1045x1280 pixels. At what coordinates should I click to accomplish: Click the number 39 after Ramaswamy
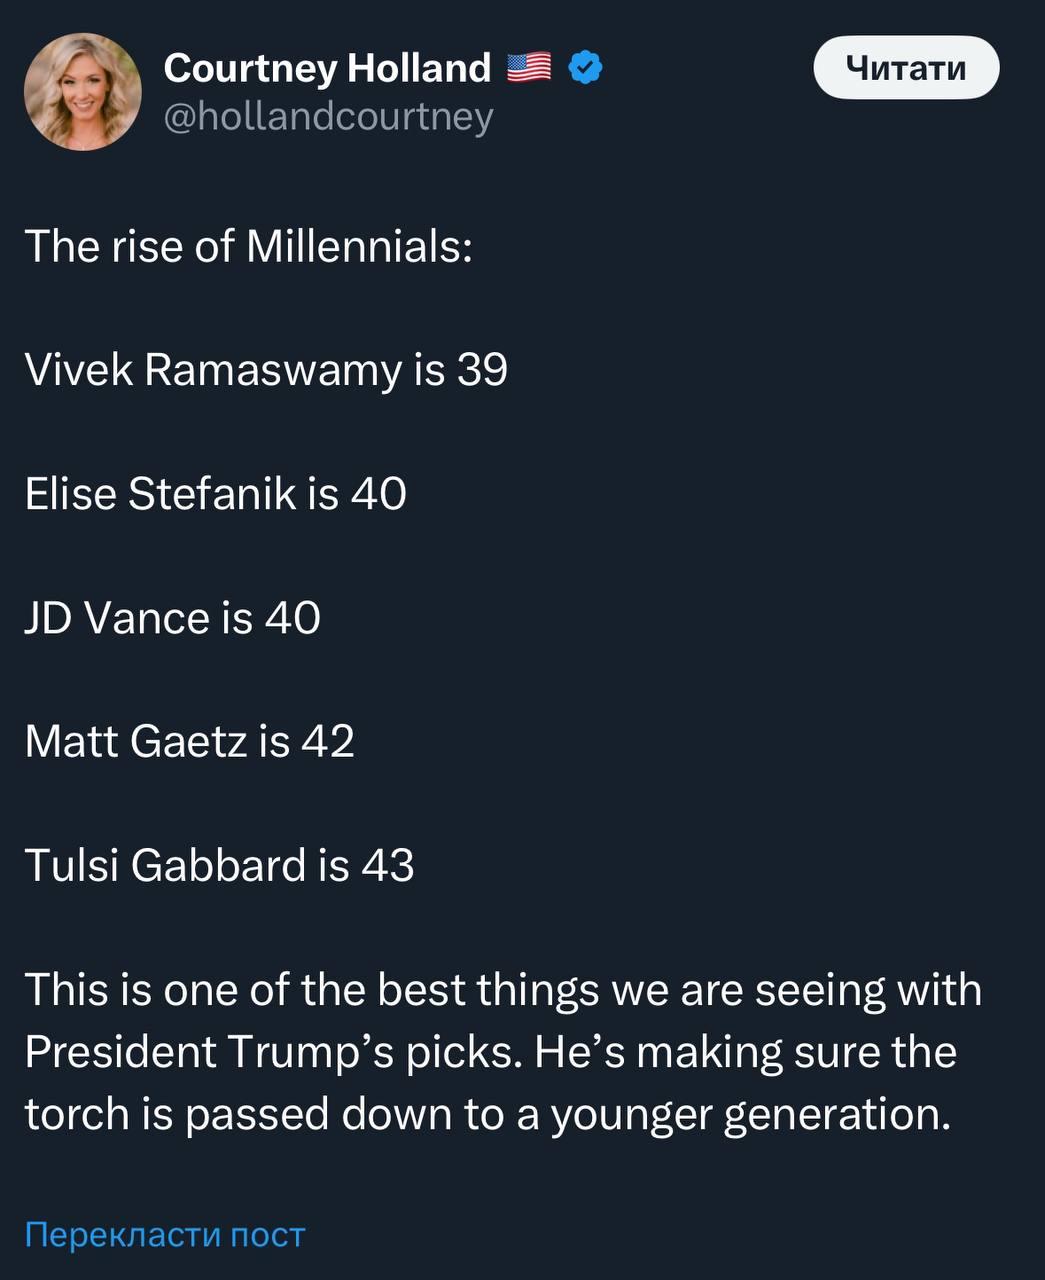coord(483,370)
